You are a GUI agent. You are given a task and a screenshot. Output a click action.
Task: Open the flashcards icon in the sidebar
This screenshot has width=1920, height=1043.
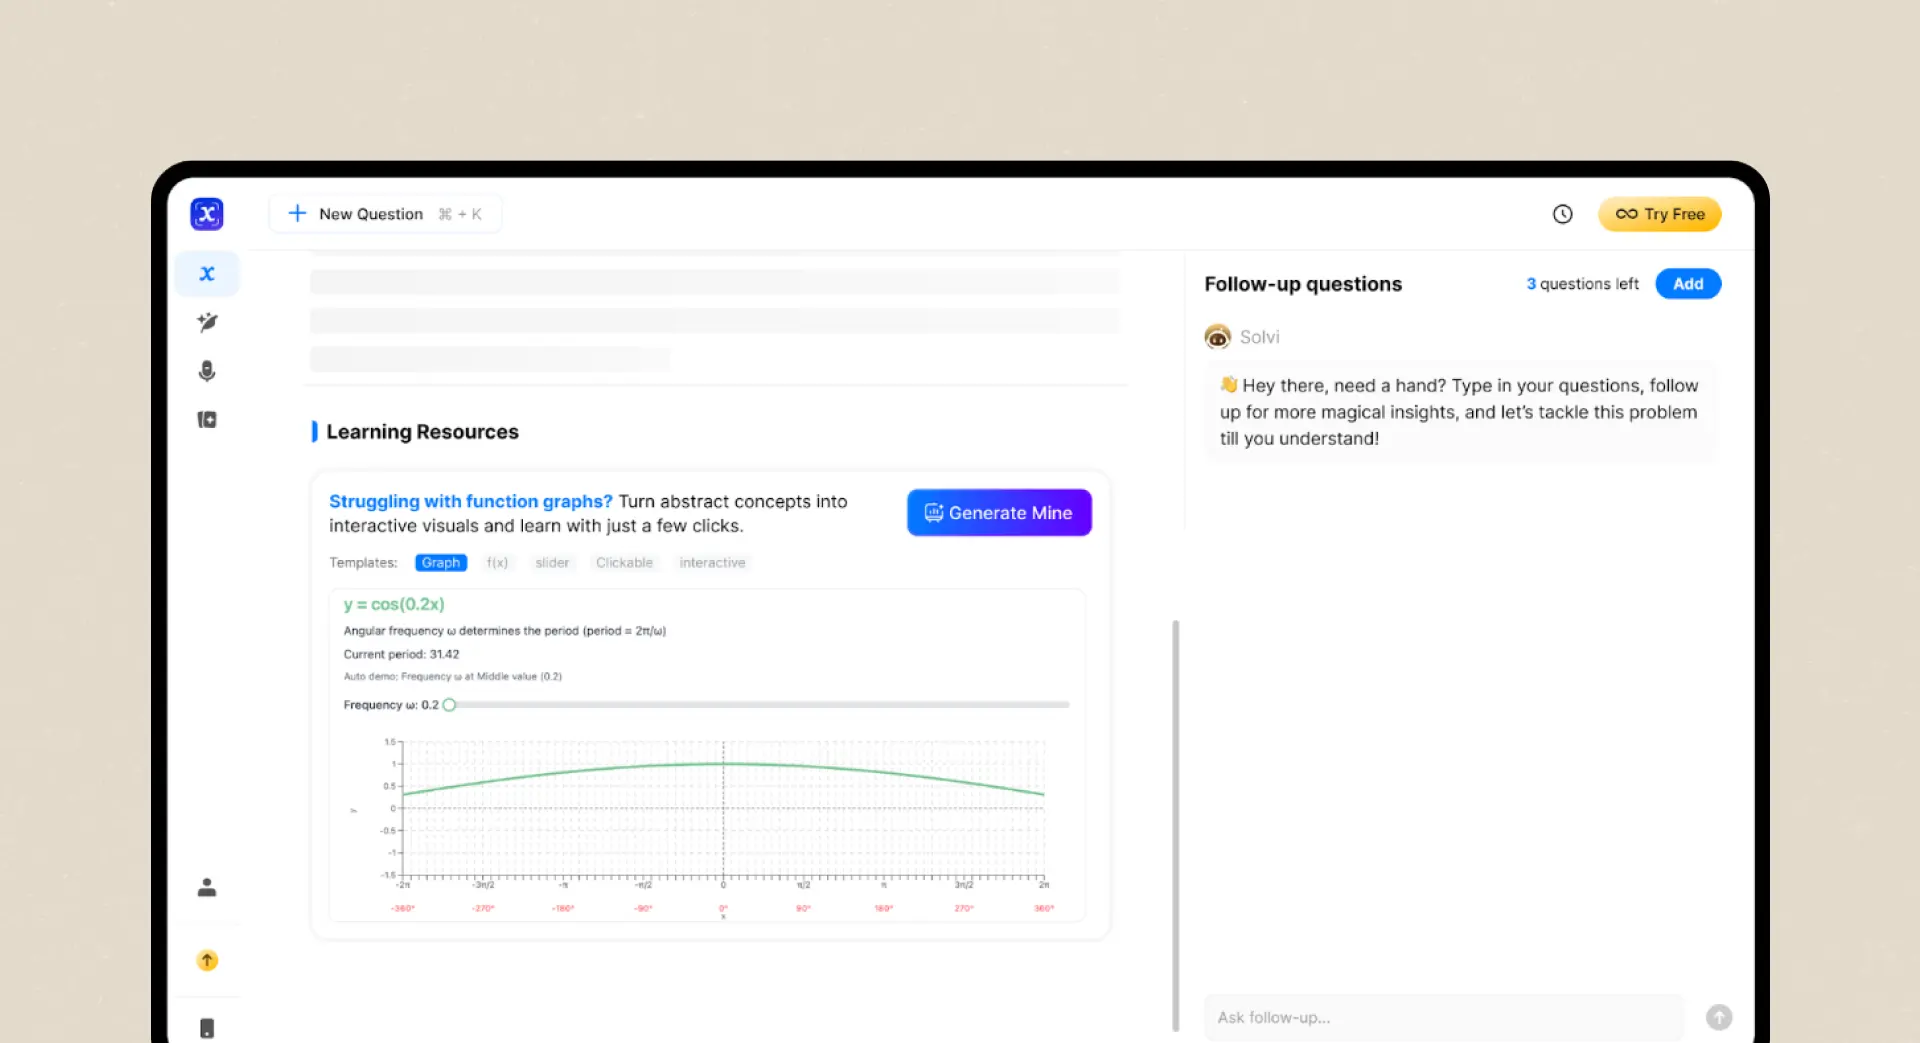[x=207, y=419]
